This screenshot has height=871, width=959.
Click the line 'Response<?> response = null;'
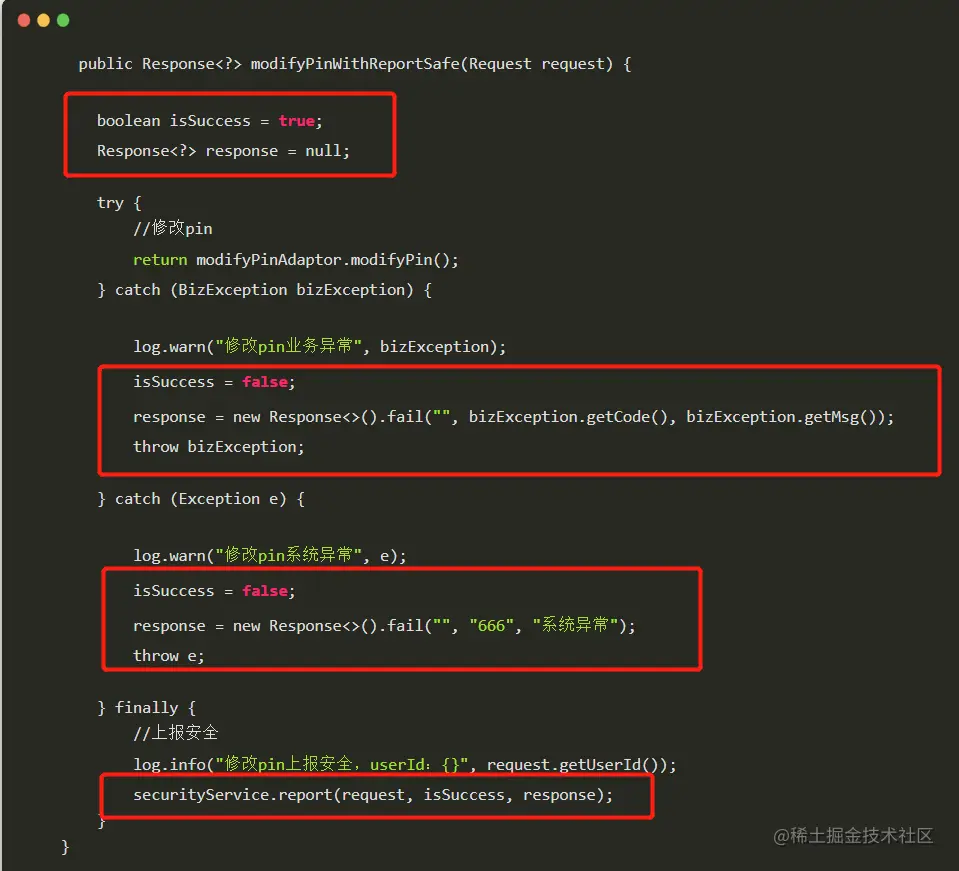(223, 150)
